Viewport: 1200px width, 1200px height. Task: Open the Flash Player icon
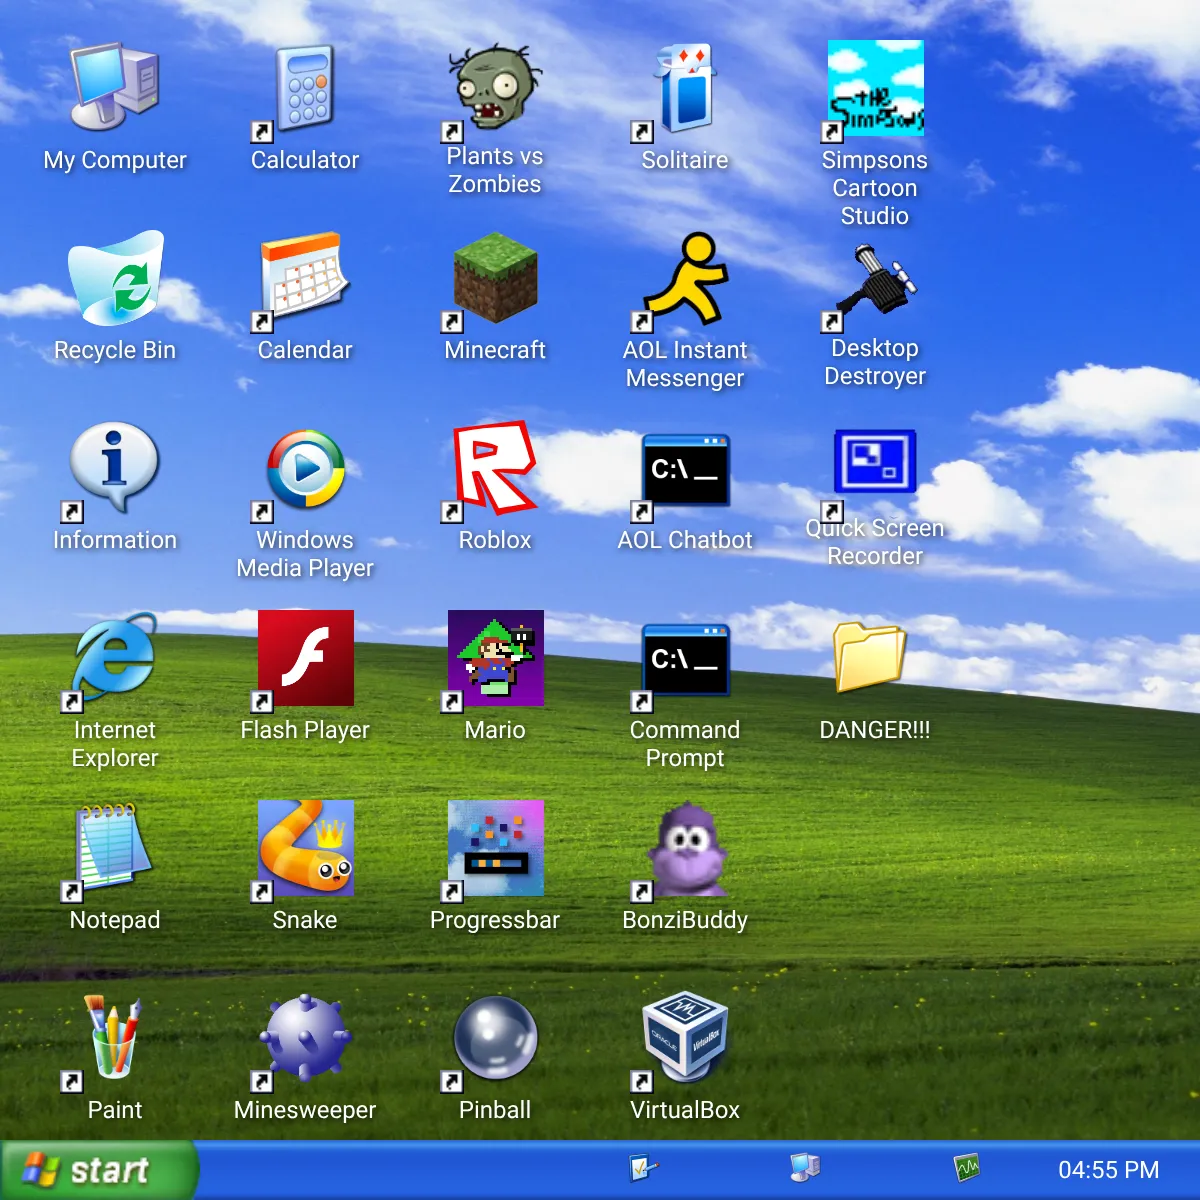click(x=305, y=658)
